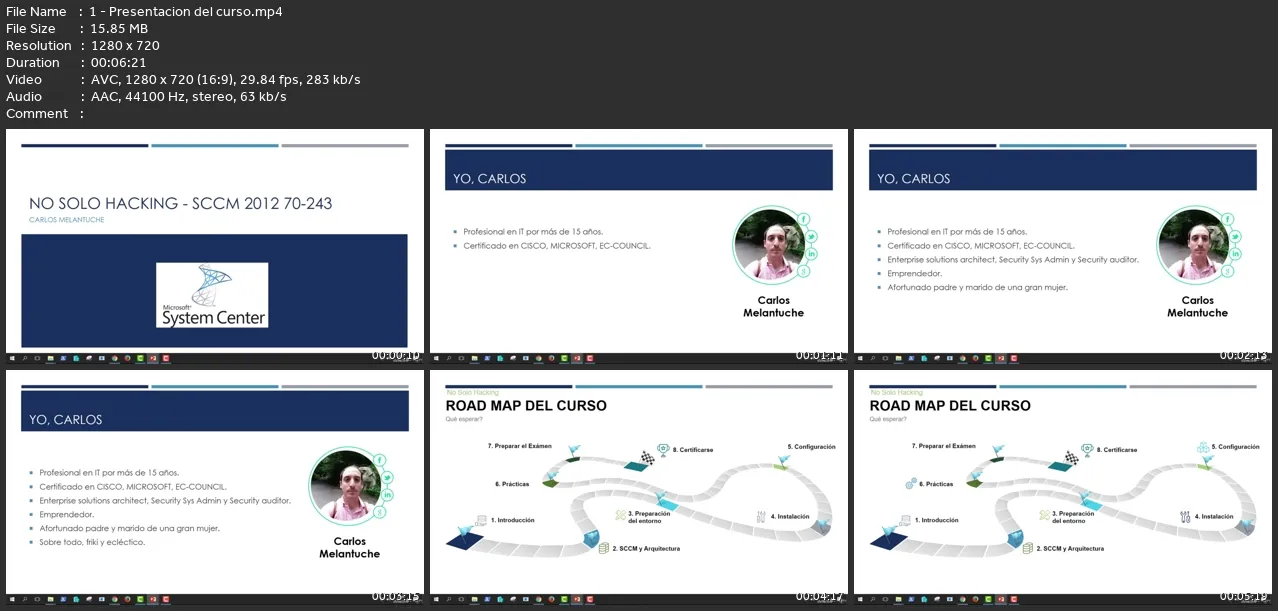1278x611 pixels.
Task: Click the trophy icon beside '8. Certificarse' at 00:04:17
Action: point(662,450)
